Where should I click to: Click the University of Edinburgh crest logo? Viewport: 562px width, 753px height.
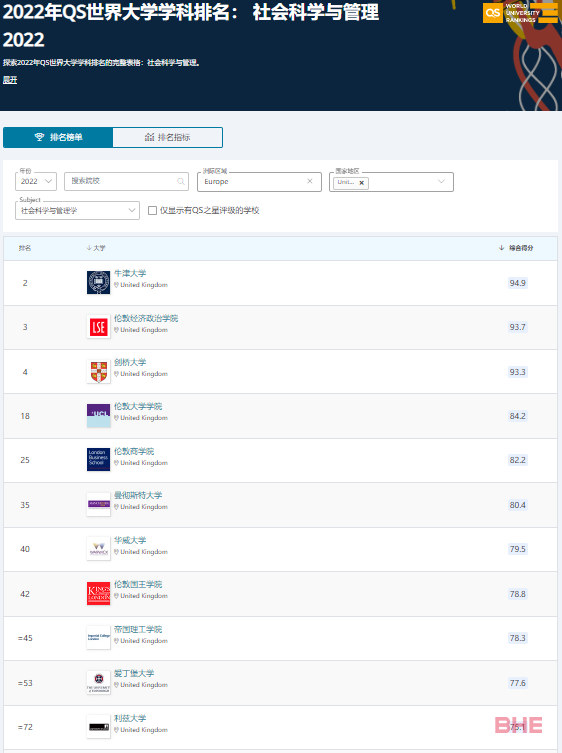pyautogui.click(x=98, y=683)
